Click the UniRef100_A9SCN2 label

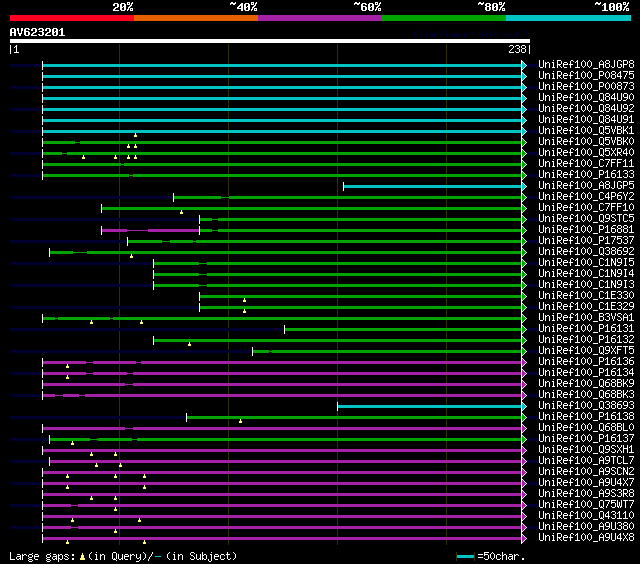[586, 472]
